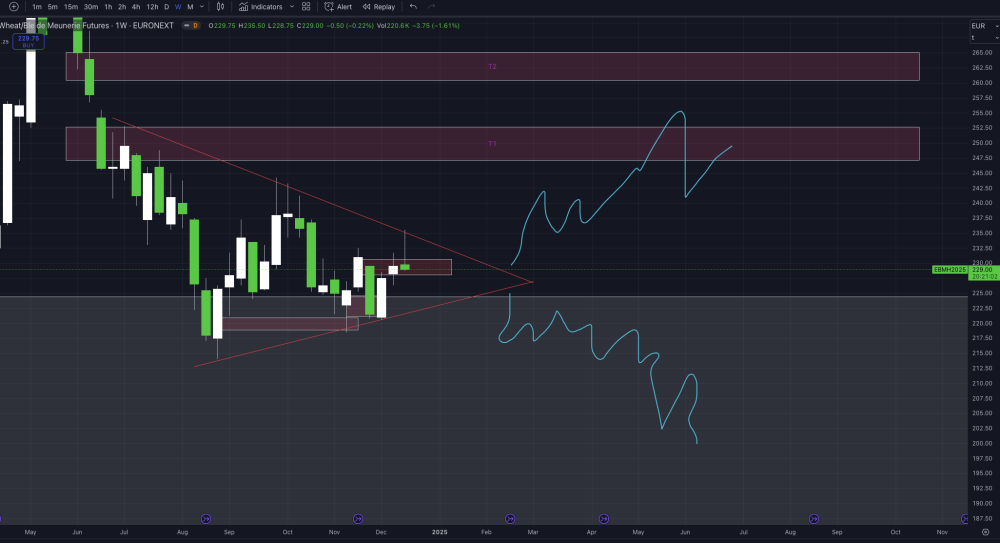
Task: Select the 12h timeframe
Action: 152,7
